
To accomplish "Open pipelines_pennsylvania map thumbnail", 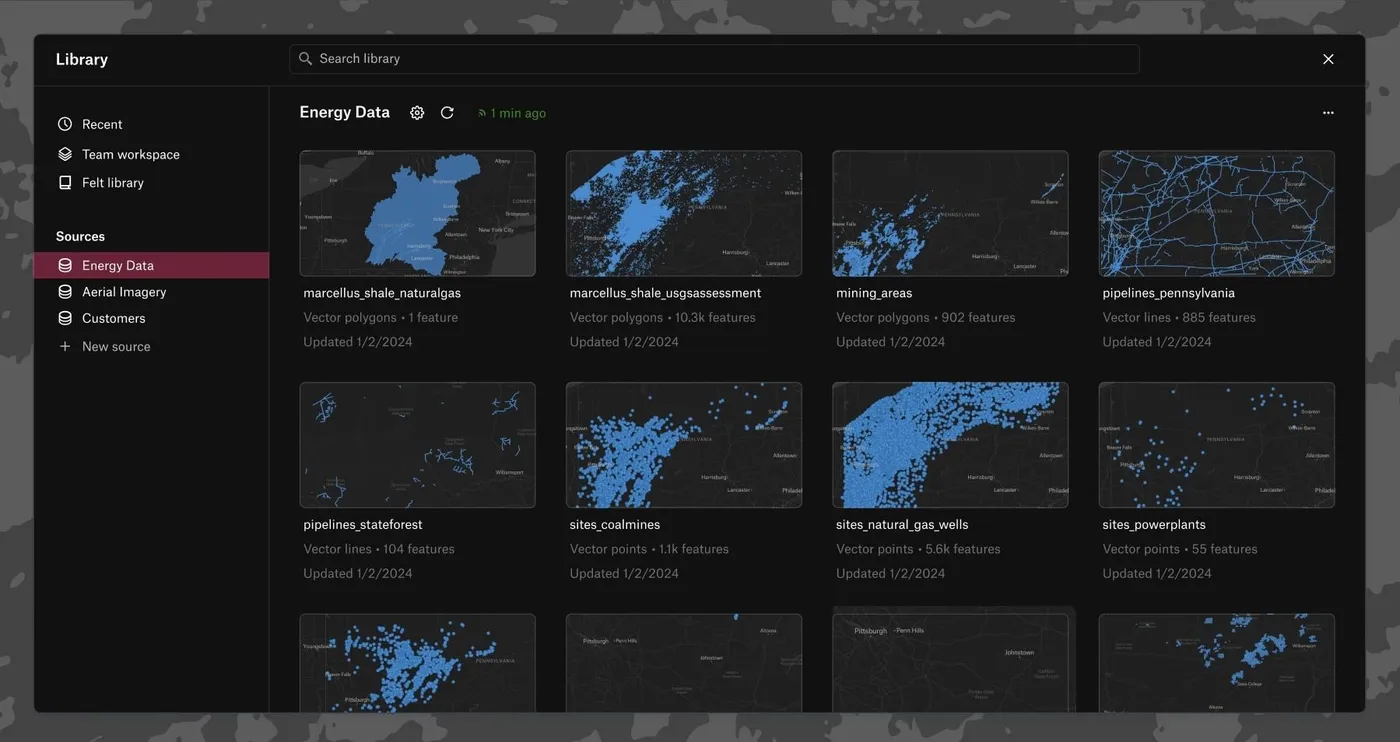I will point(1217,213).
